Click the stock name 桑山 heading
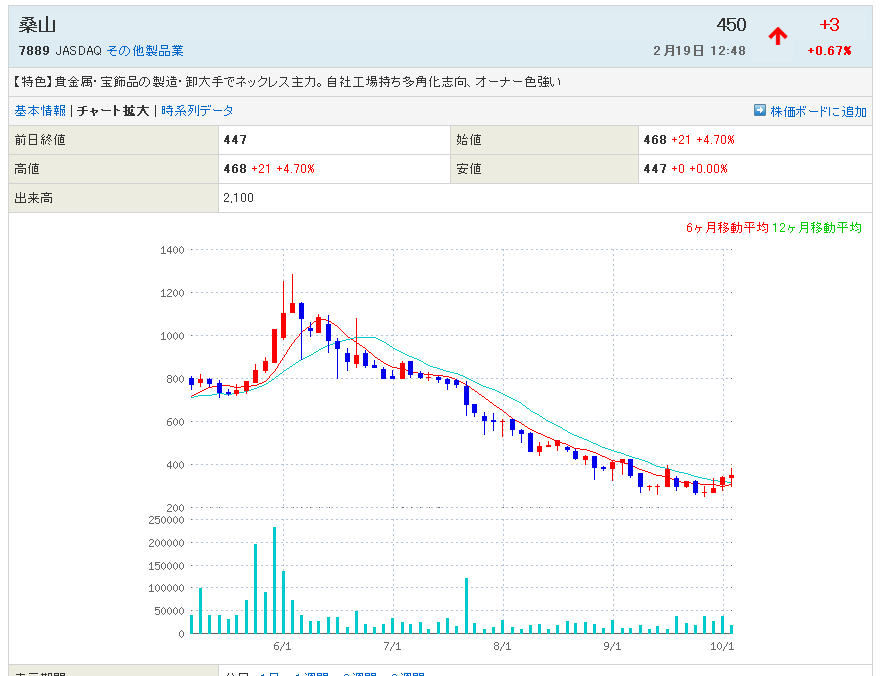Screen dimensions: 884x676 click(36, 25)
